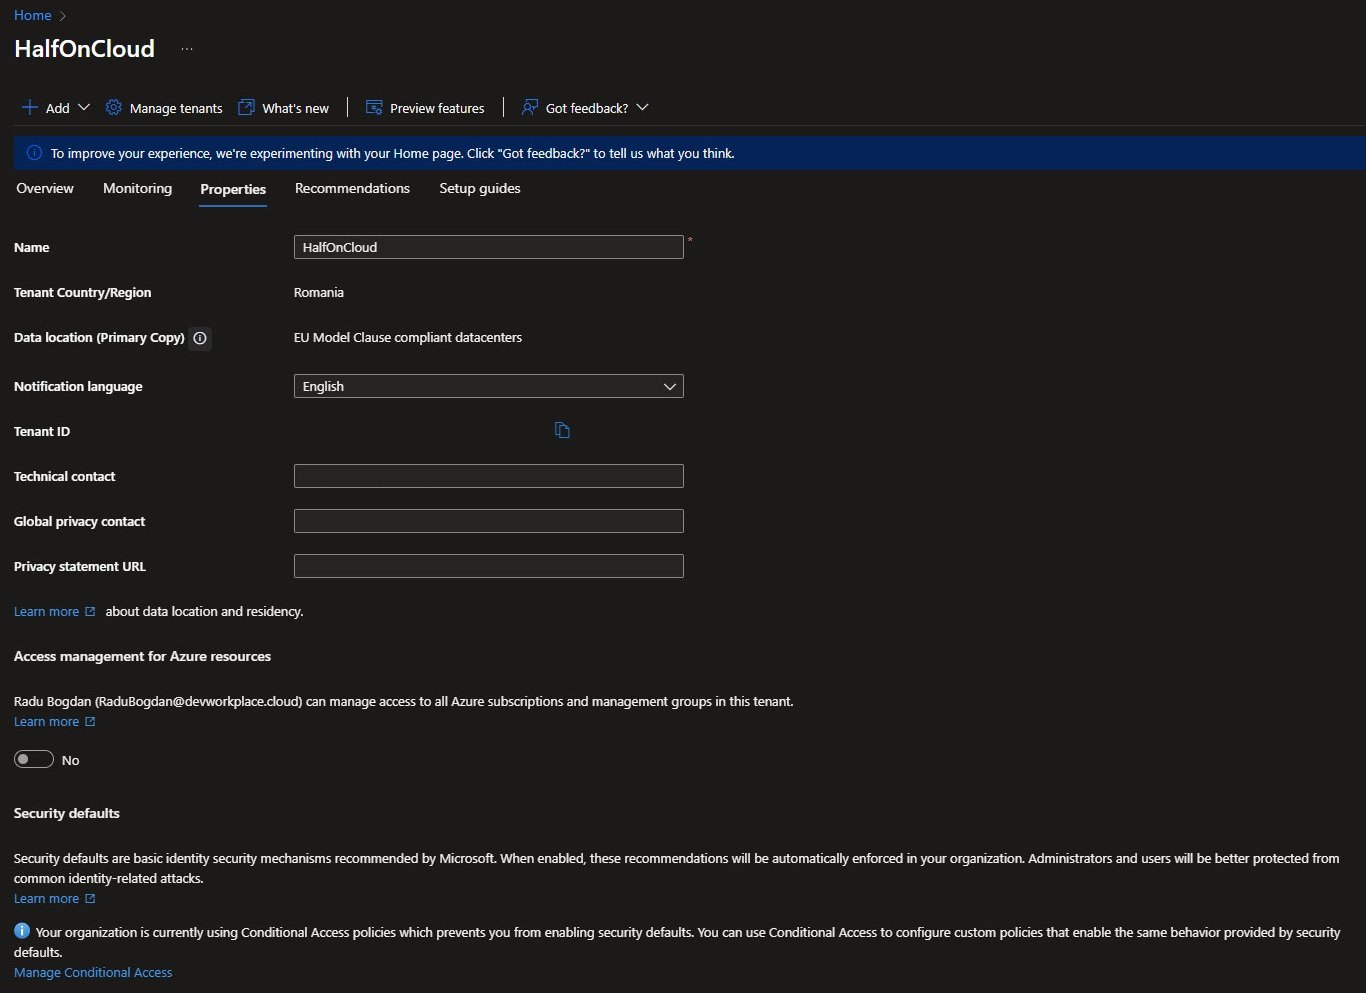
Task: Click into the Privacy statement URL field
Action: pyautogui.click(x=488, y=566)
